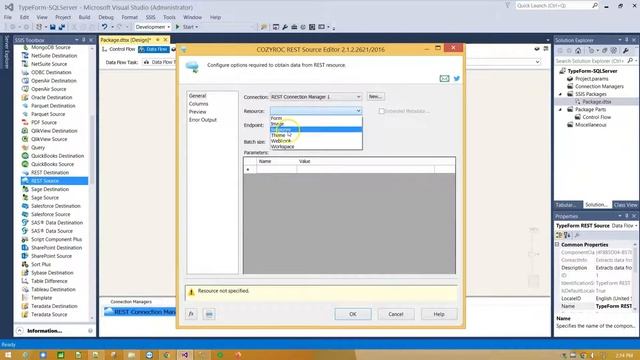
Task: Open the Debug menu
Action: point(106,17)
